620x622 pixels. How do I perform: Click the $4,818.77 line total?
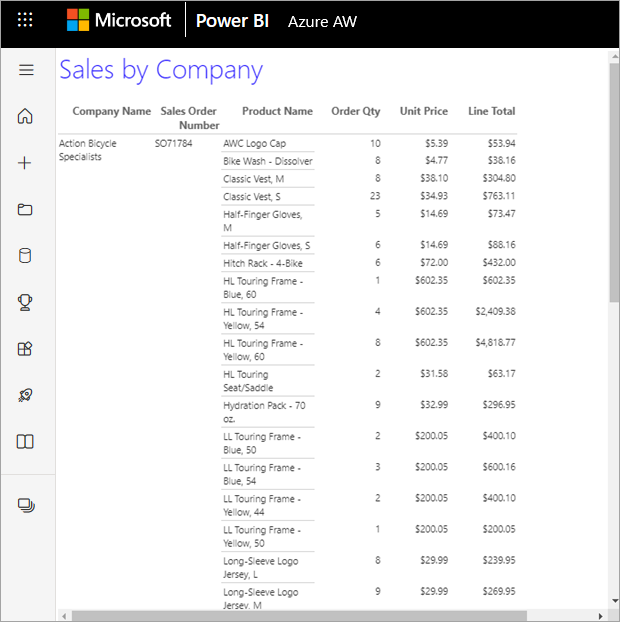coord(495,342)
